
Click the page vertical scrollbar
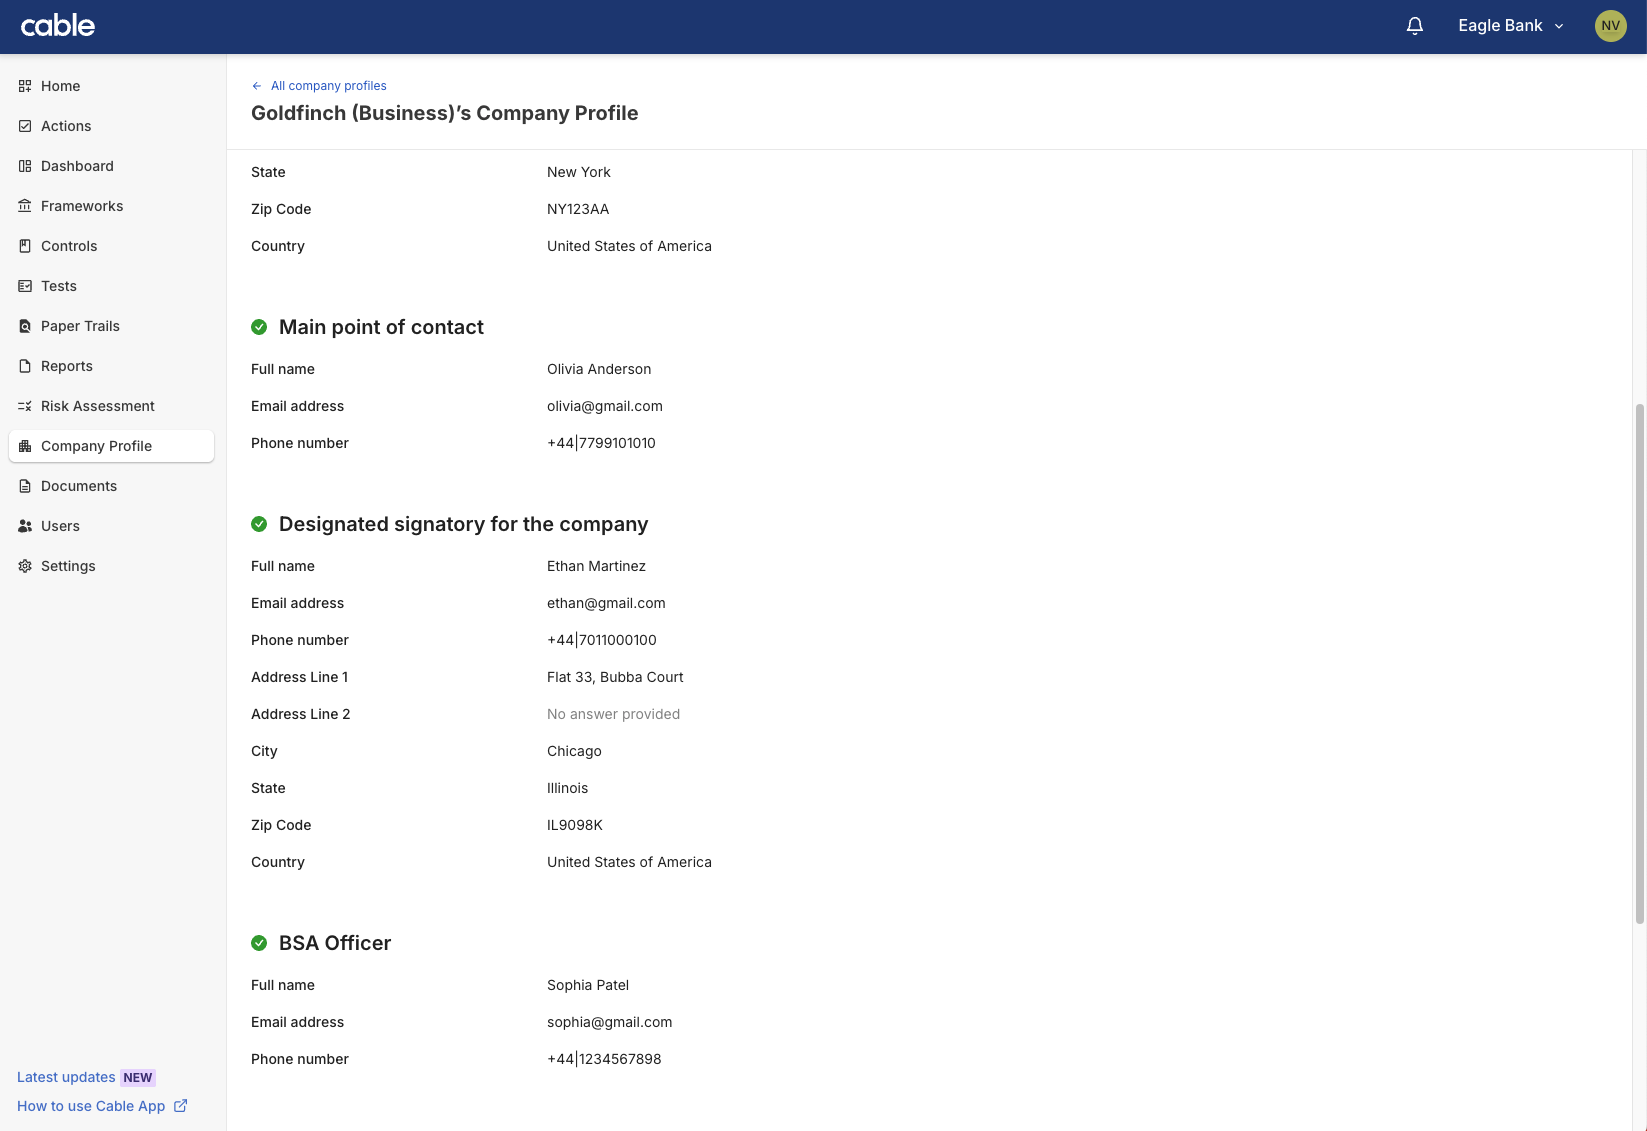[1639, 660]
